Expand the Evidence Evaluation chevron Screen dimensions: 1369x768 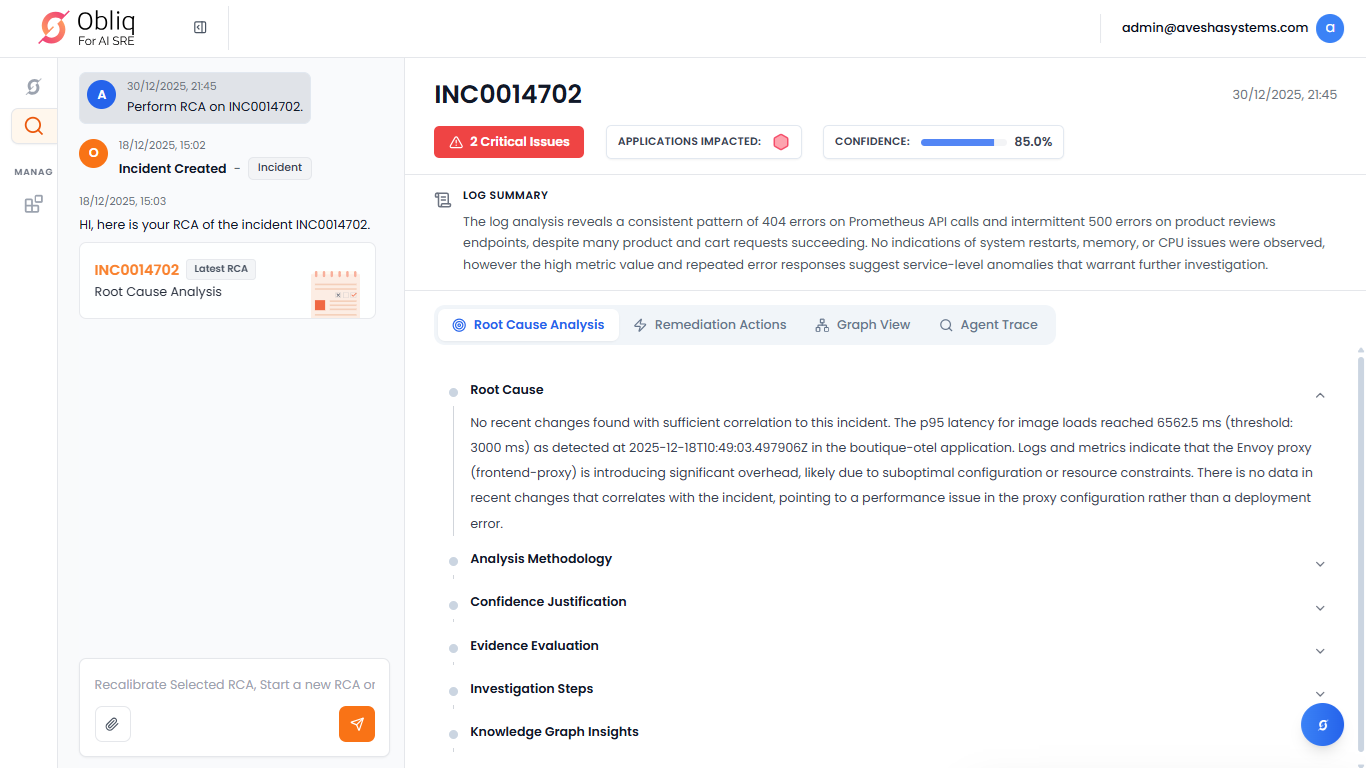point(1320,651)
